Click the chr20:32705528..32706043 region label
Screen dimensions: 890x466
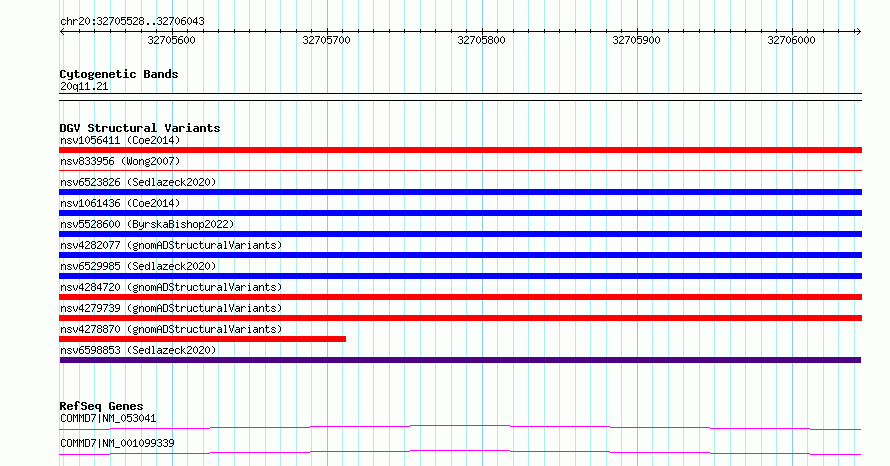(132, 21)
